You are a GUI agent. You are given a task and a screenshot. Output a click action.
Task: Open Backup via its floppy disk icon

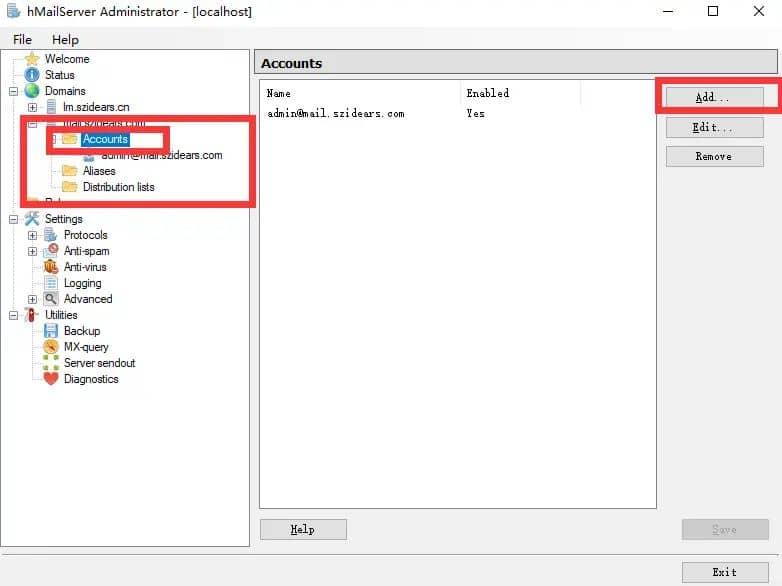point(51,331)
